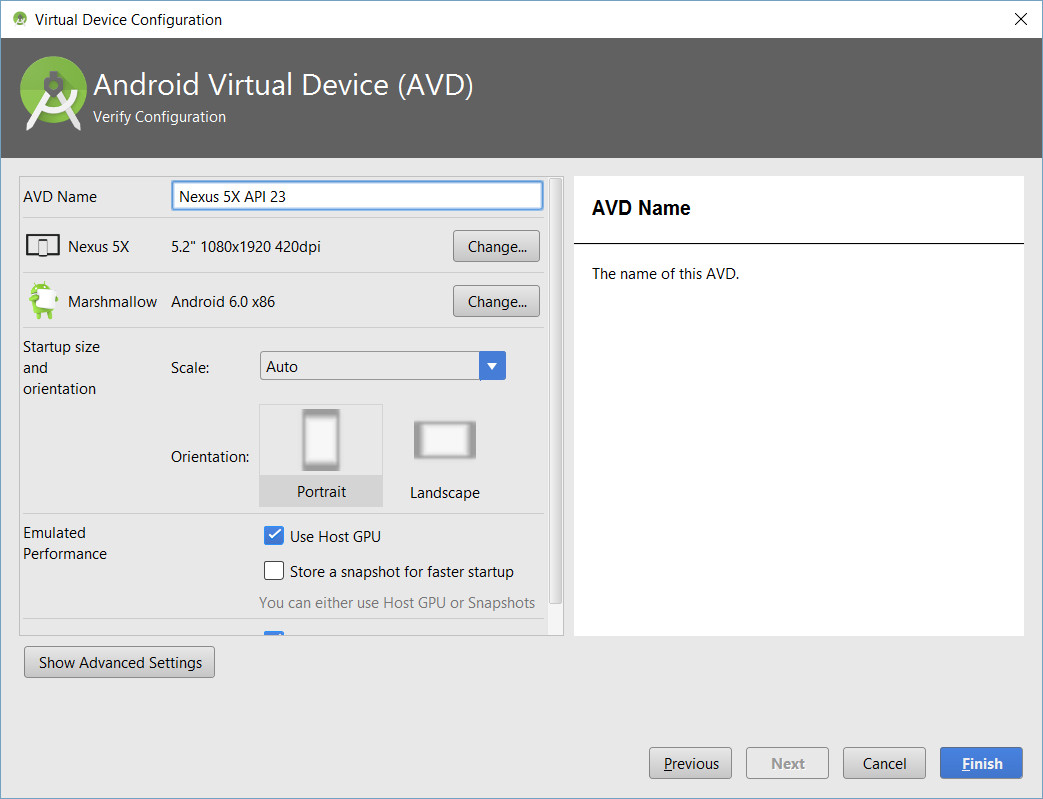Change the Nexus 5X hardware device
This screenshot has width=1043, height=799.
click(496, 246)
